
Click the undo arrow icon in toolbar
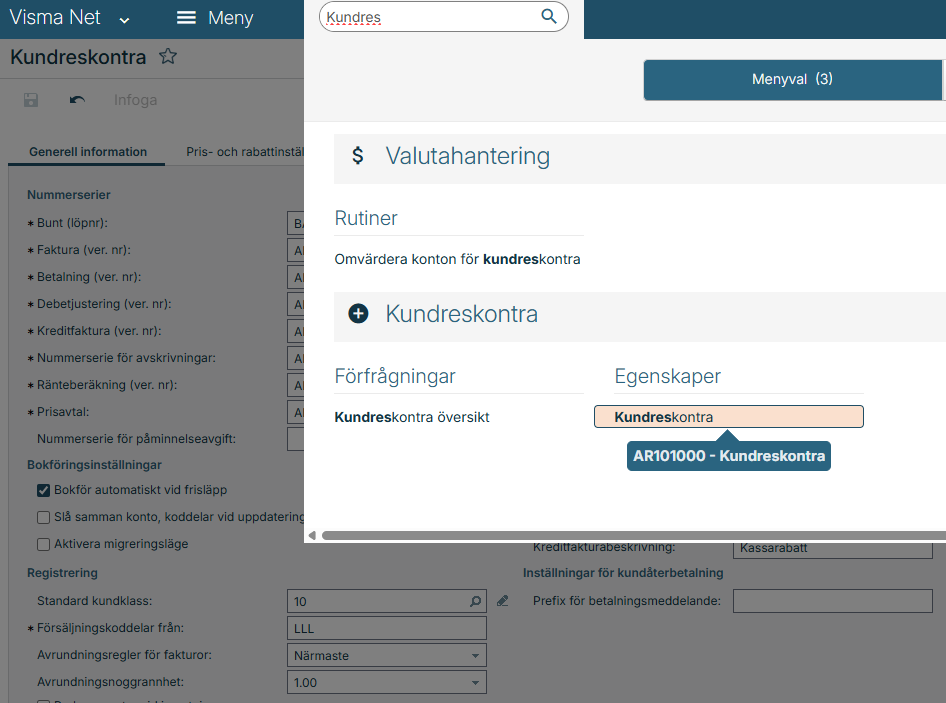click(x=77, y=100)
